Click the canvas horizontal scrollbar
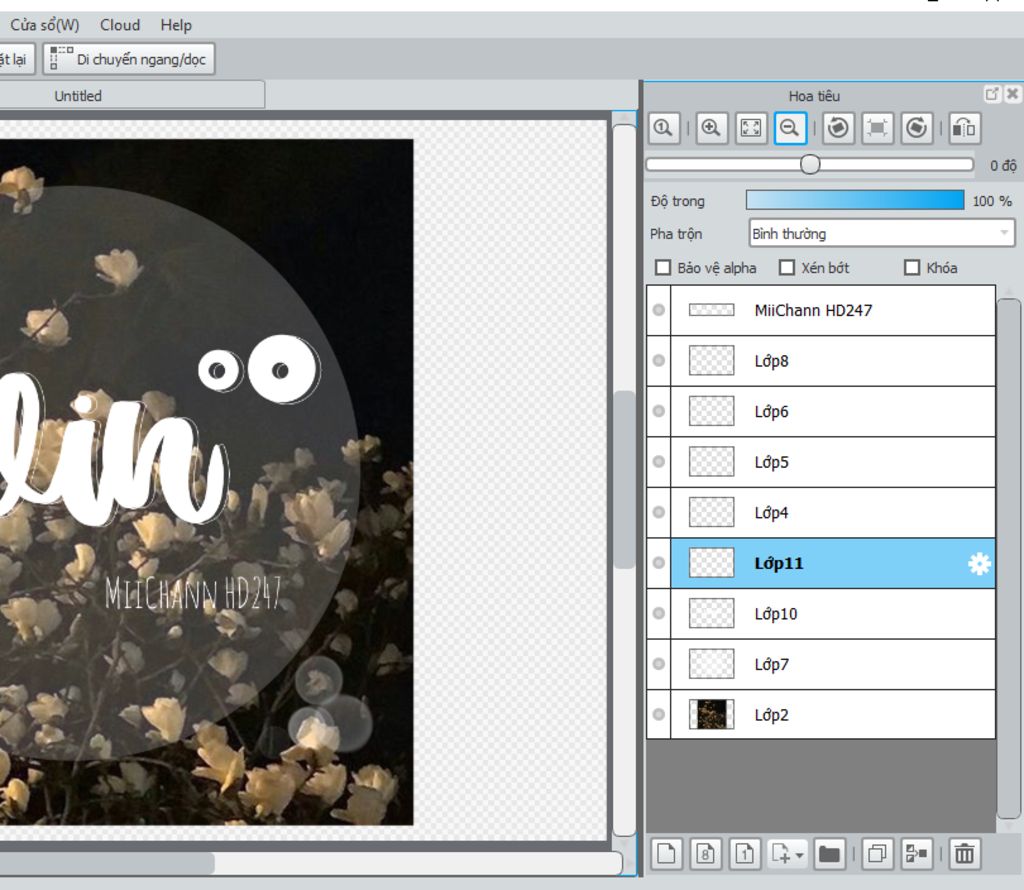Viewport: 1024px width, 890px height. 107,863
